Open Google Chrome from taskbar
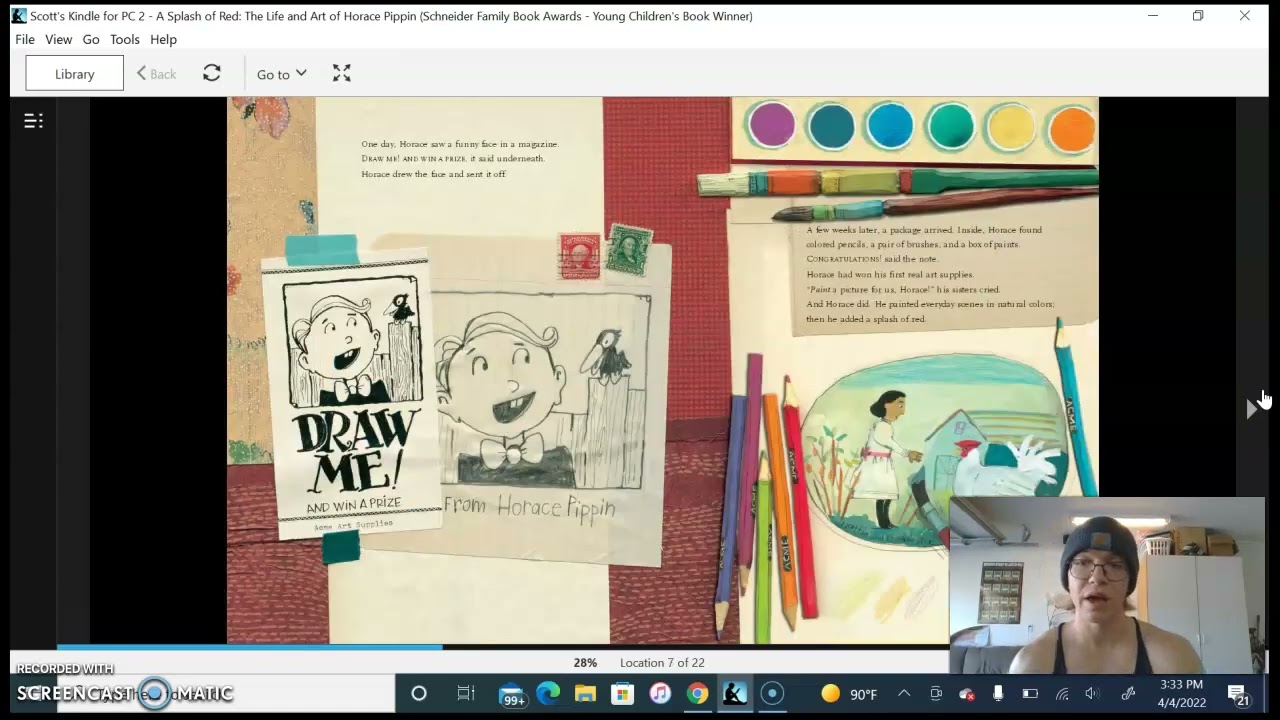This screenshot has width=1280, height=720. pos(697,694)
